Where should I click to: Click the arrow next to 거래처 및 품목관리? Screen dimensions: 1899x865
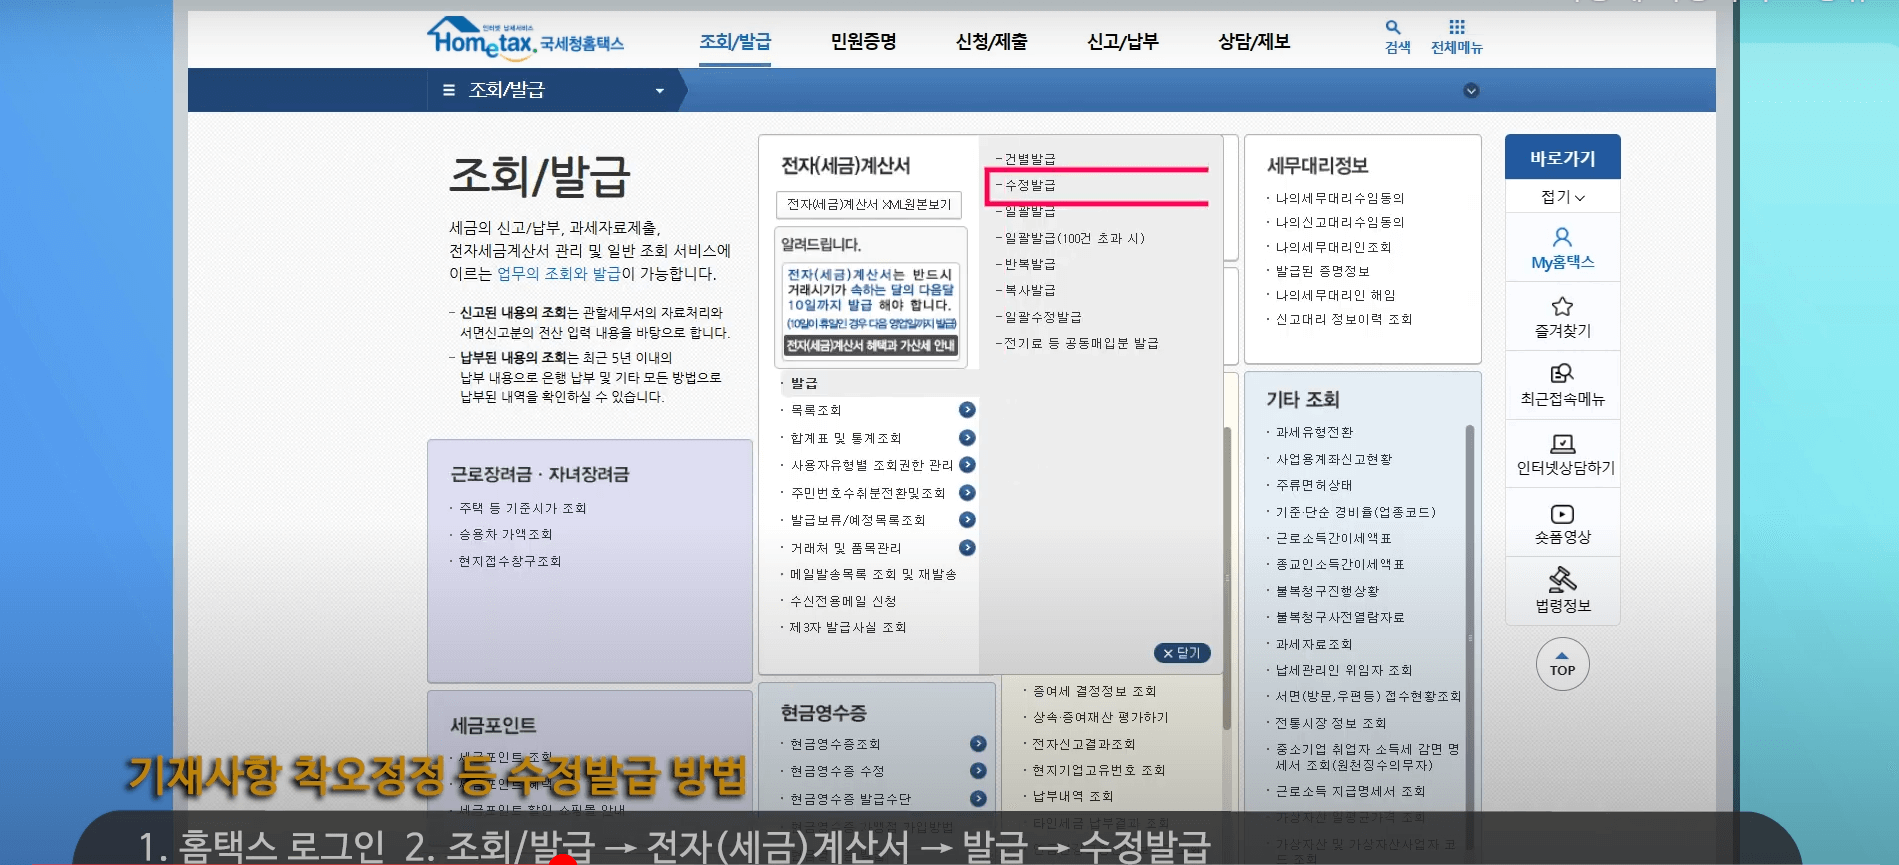point(967,548)
